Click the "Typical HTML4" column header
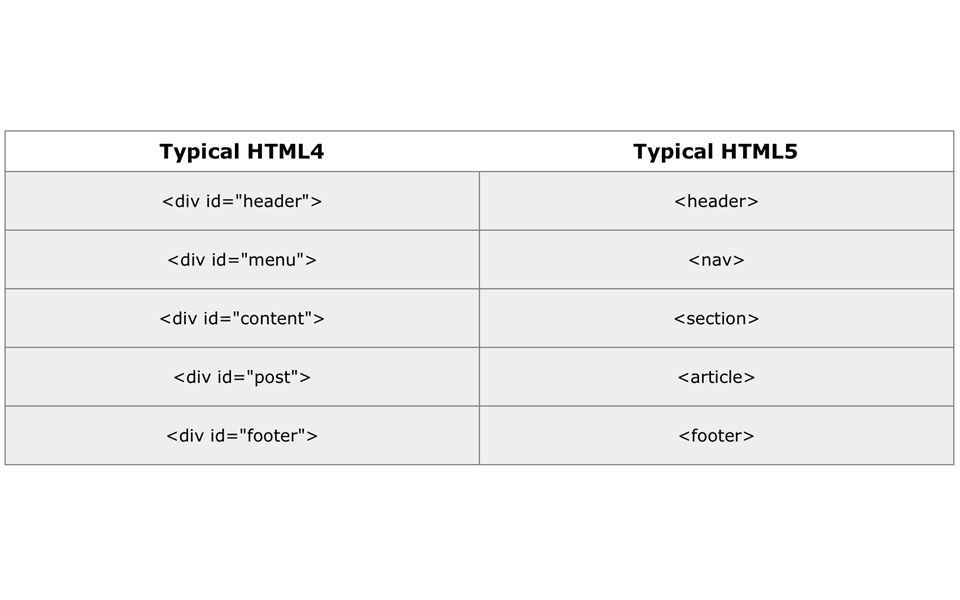This screenshot has height=600, width=960. coord(242,151)
